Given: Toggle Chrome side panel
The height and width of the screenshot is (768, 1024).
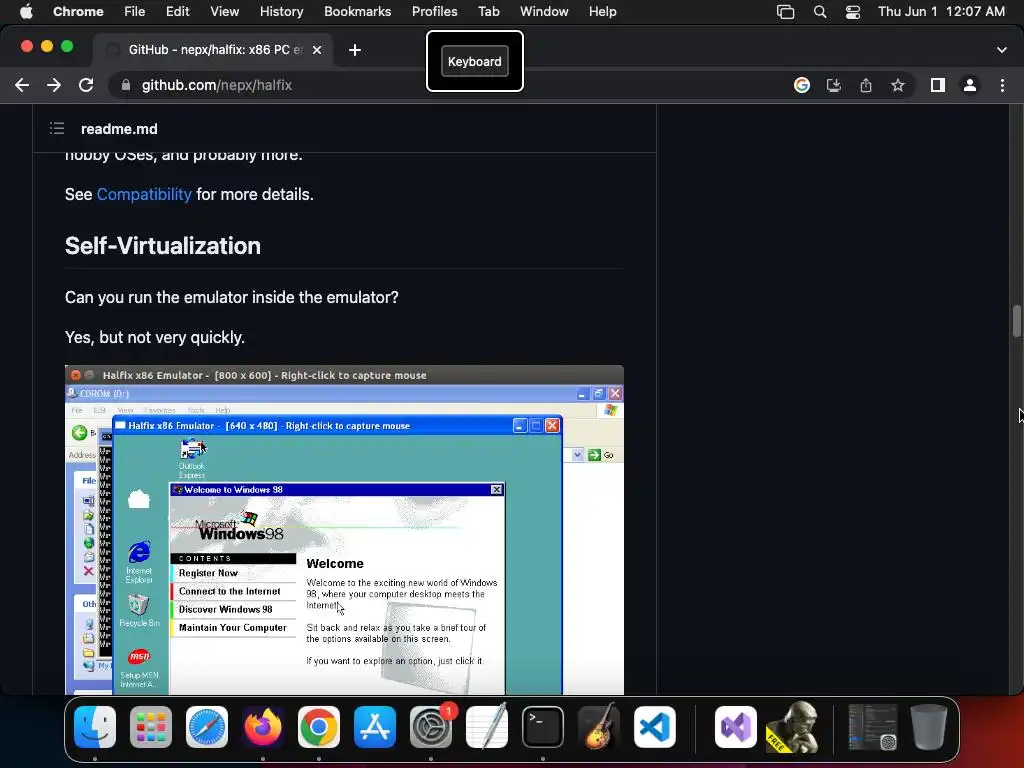Looking at the screenshot, I should tap(938, 85).
